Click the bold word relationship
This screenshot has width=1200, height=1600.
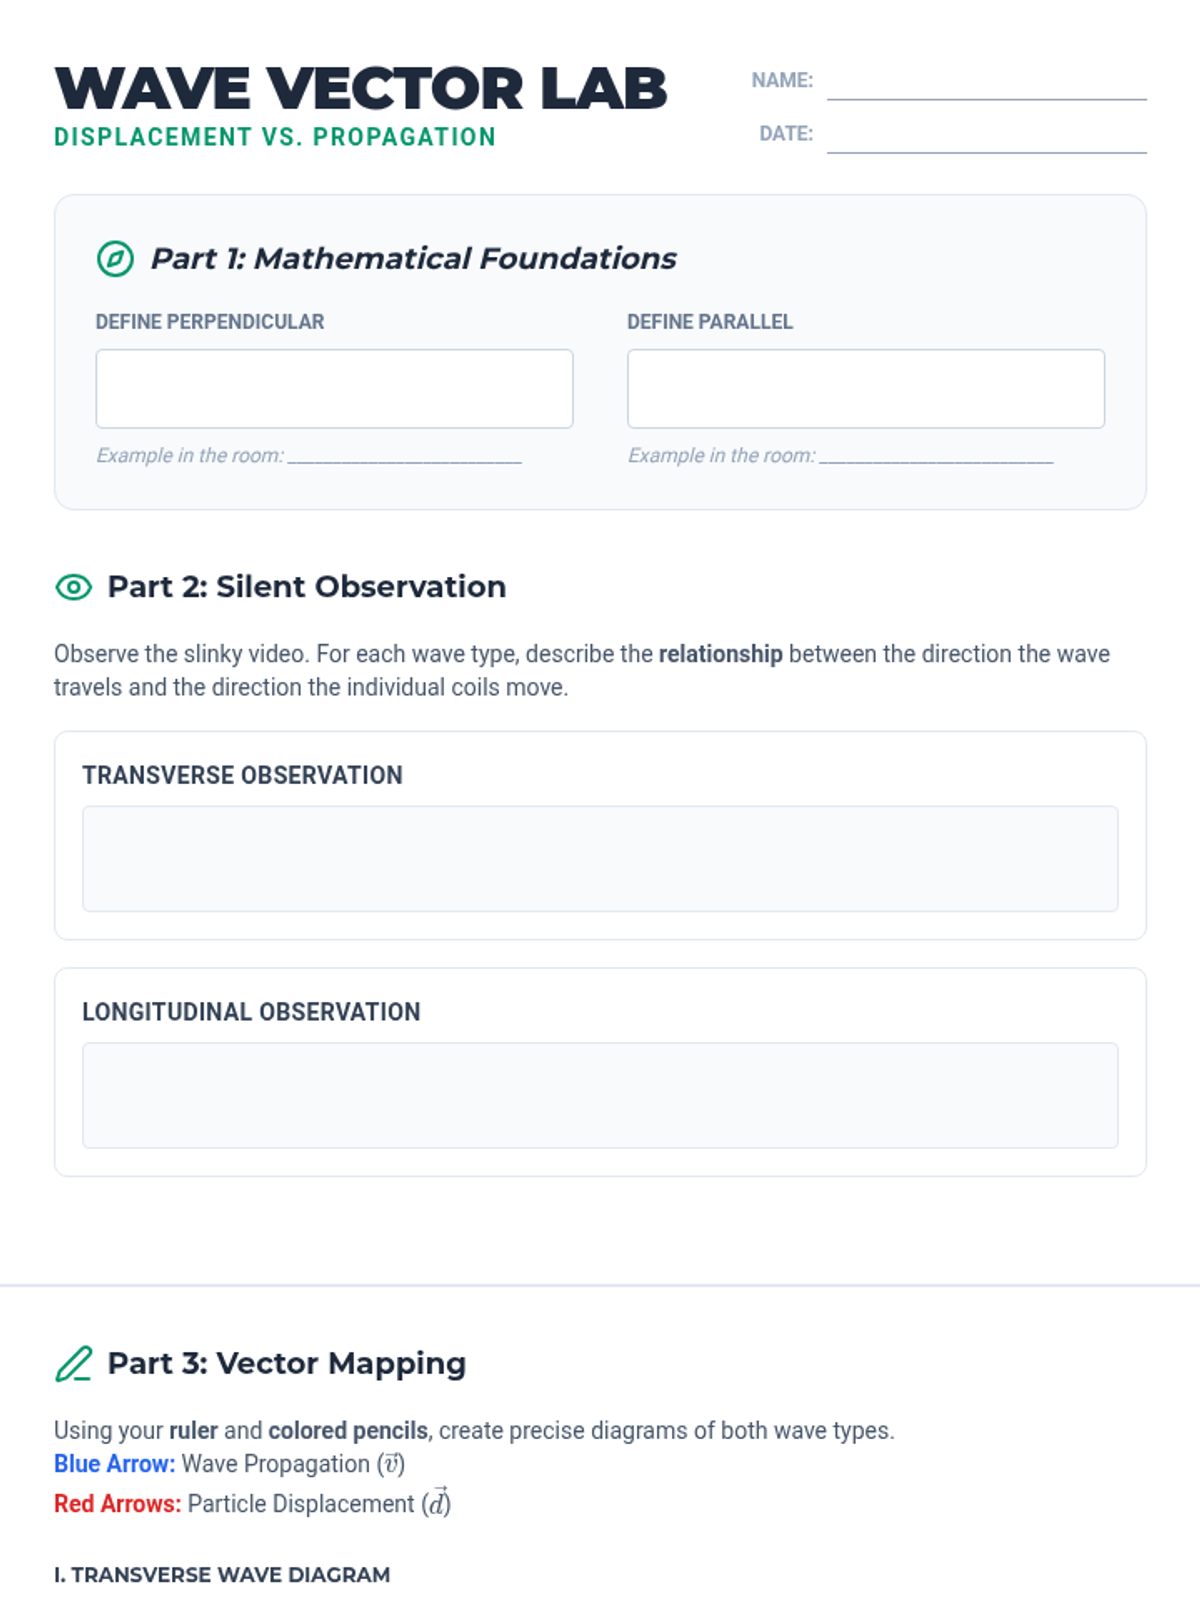coord(720,654)
